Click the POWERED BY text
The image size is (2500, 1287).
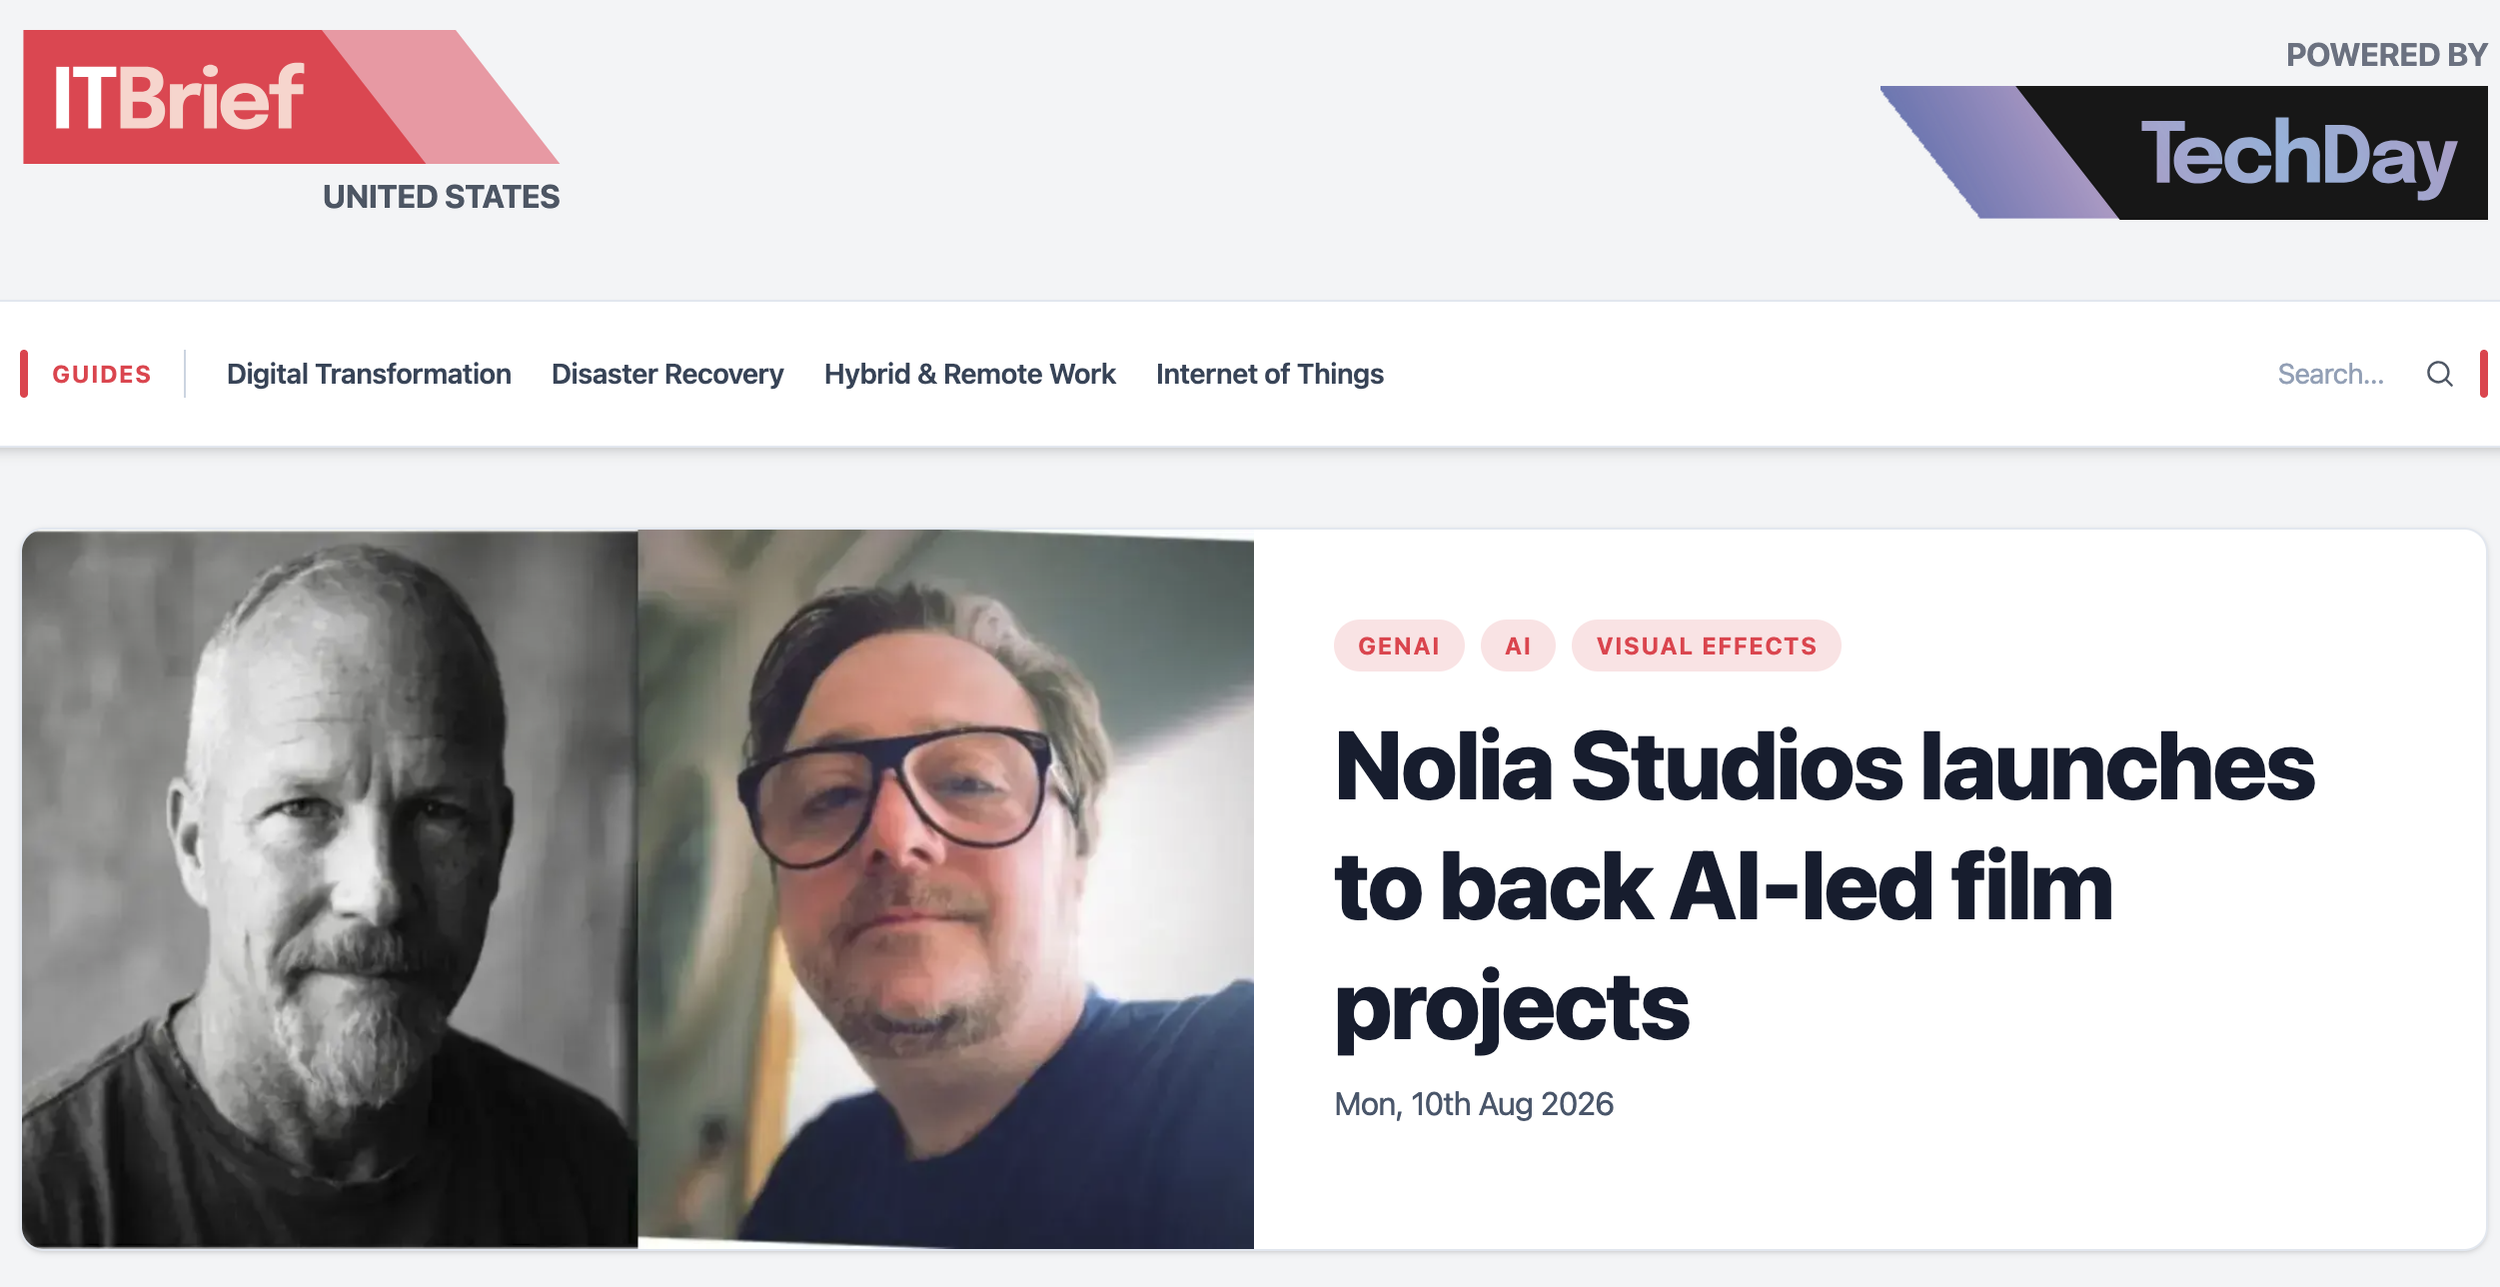pyautogui.click(x=2386, y=55)
